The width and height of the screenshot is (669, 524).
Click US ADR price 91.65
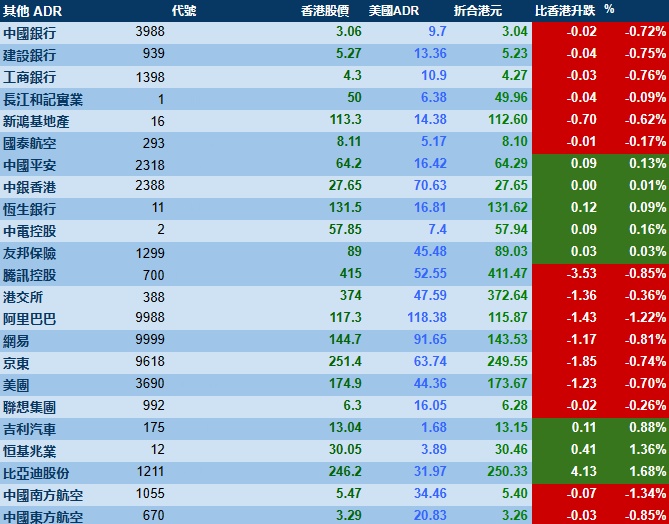430,339
